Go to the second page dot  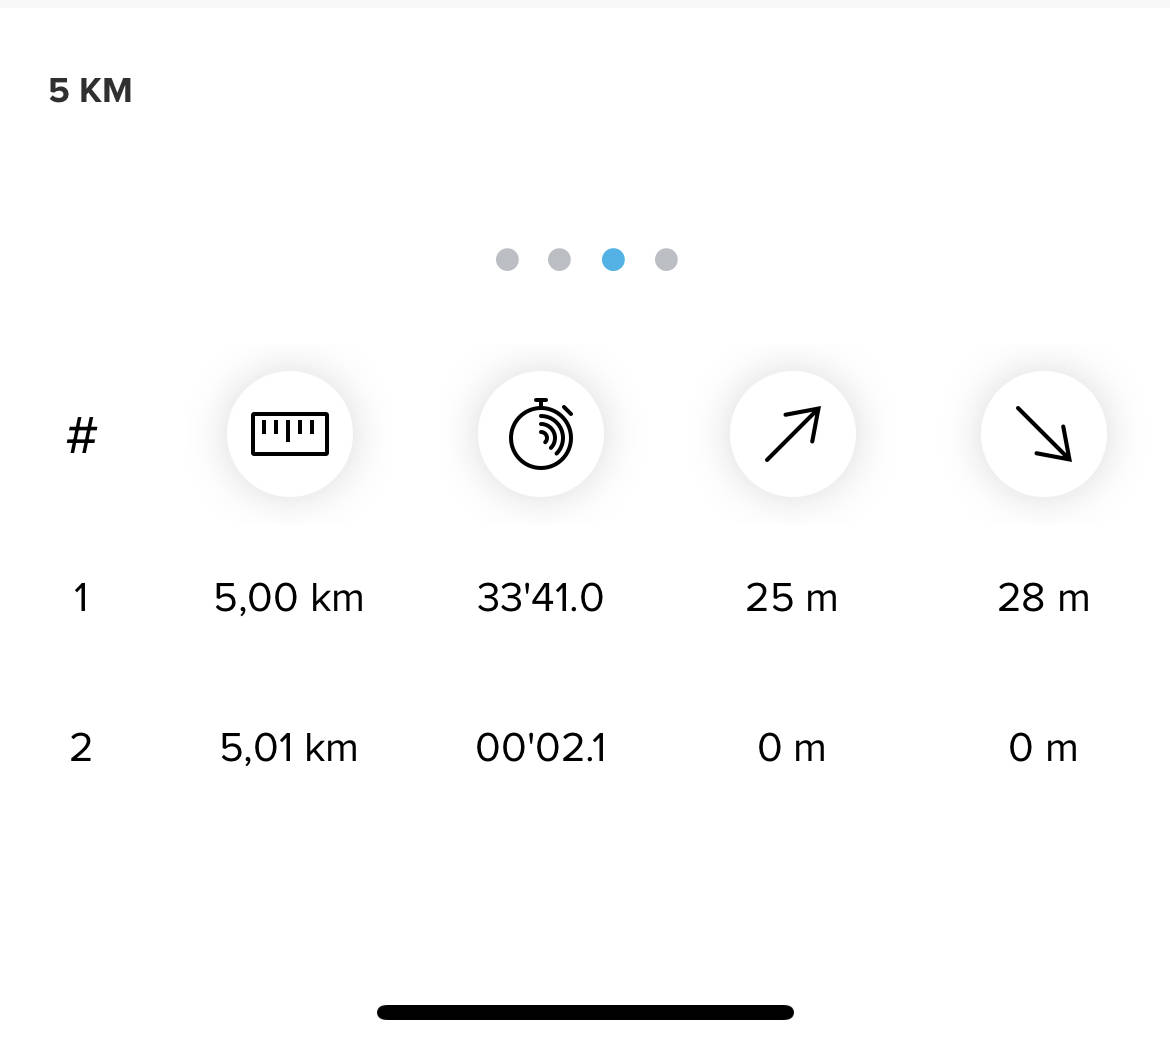(560, 260)
